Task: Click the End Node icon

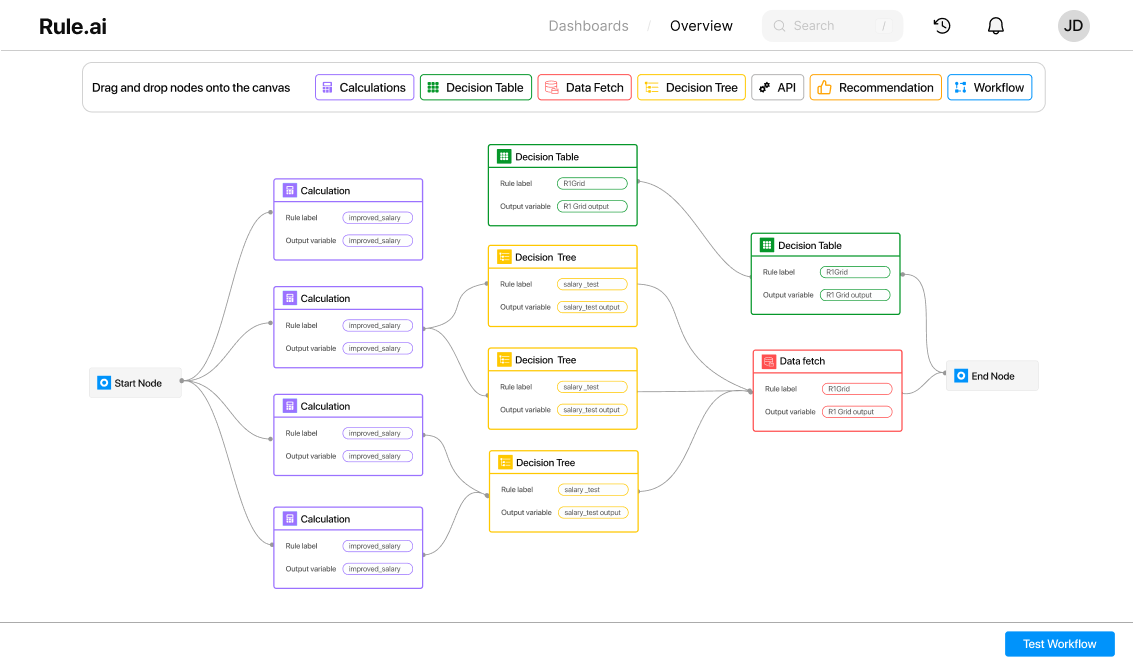Action: [x=961, y=376]
